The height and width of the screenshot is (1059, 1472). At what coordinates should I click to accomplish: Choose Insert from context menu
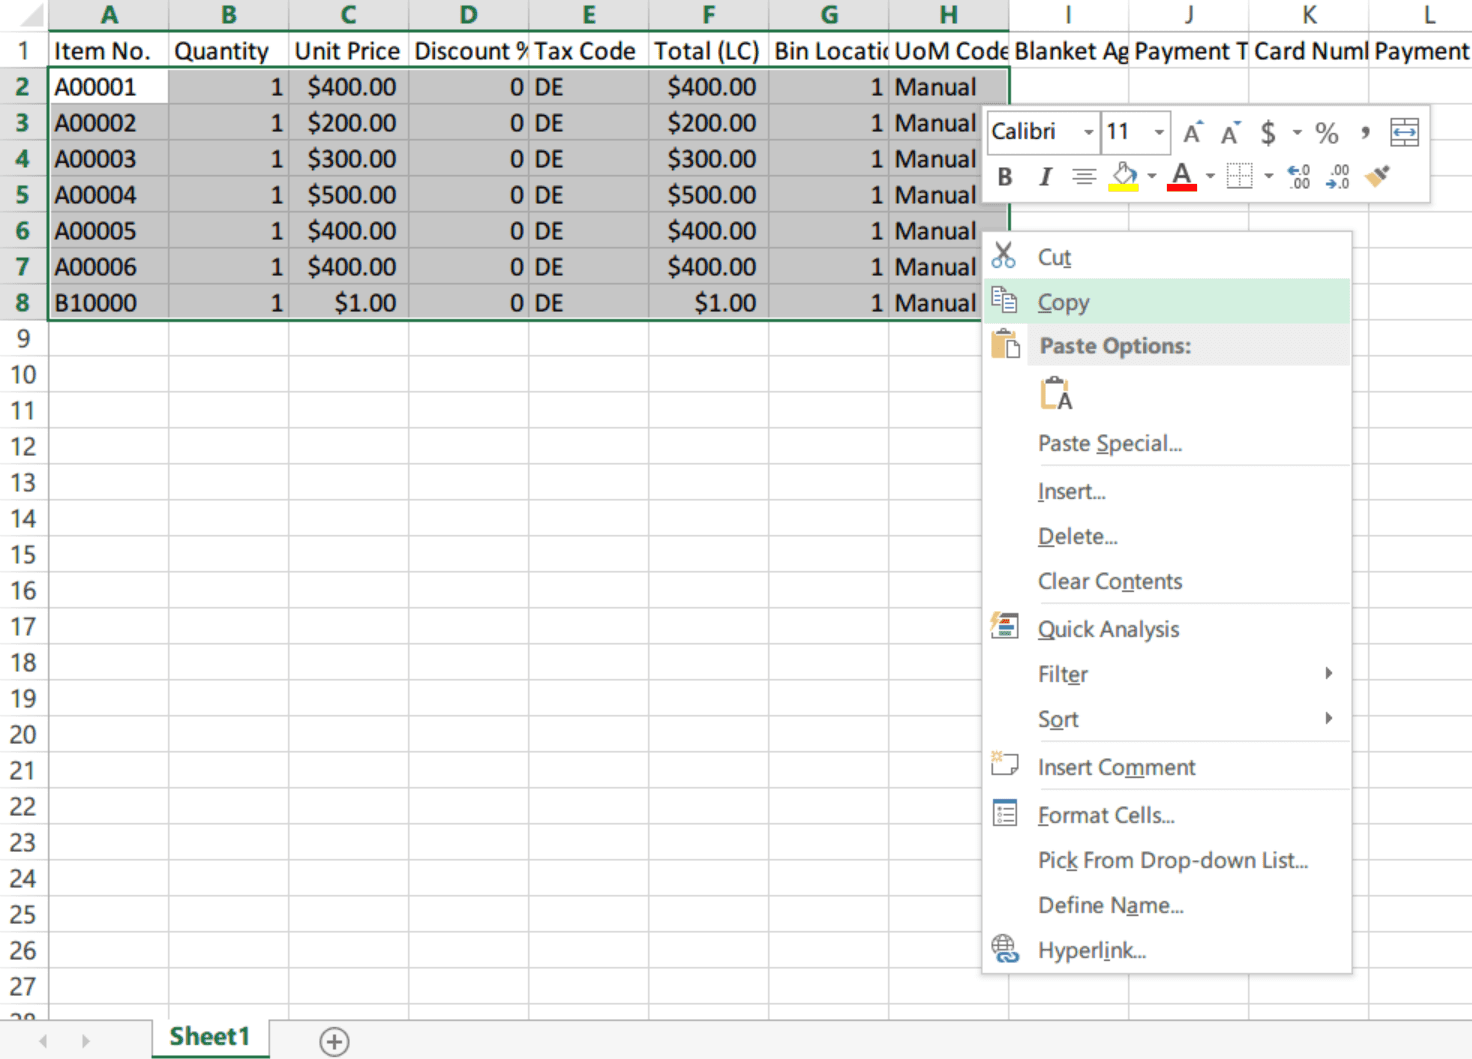[x=1167, y=491]
